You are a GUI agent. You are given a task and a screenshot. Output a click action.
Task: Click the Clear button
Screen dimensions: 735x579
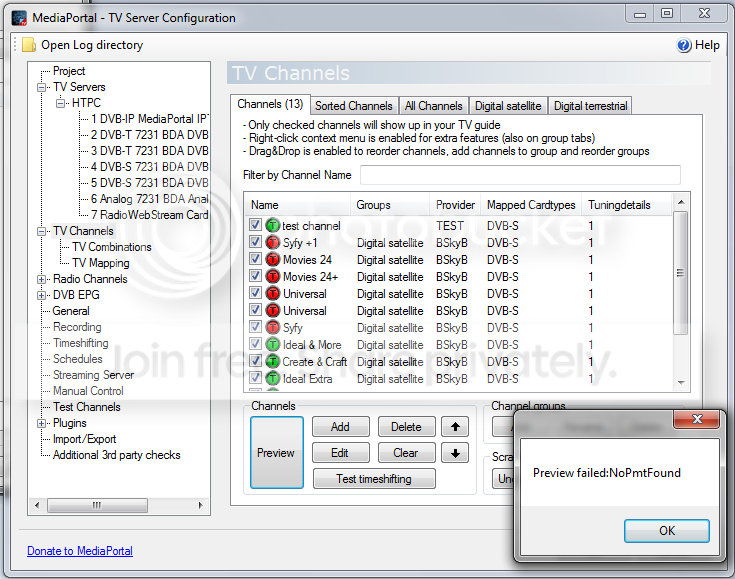406,453
